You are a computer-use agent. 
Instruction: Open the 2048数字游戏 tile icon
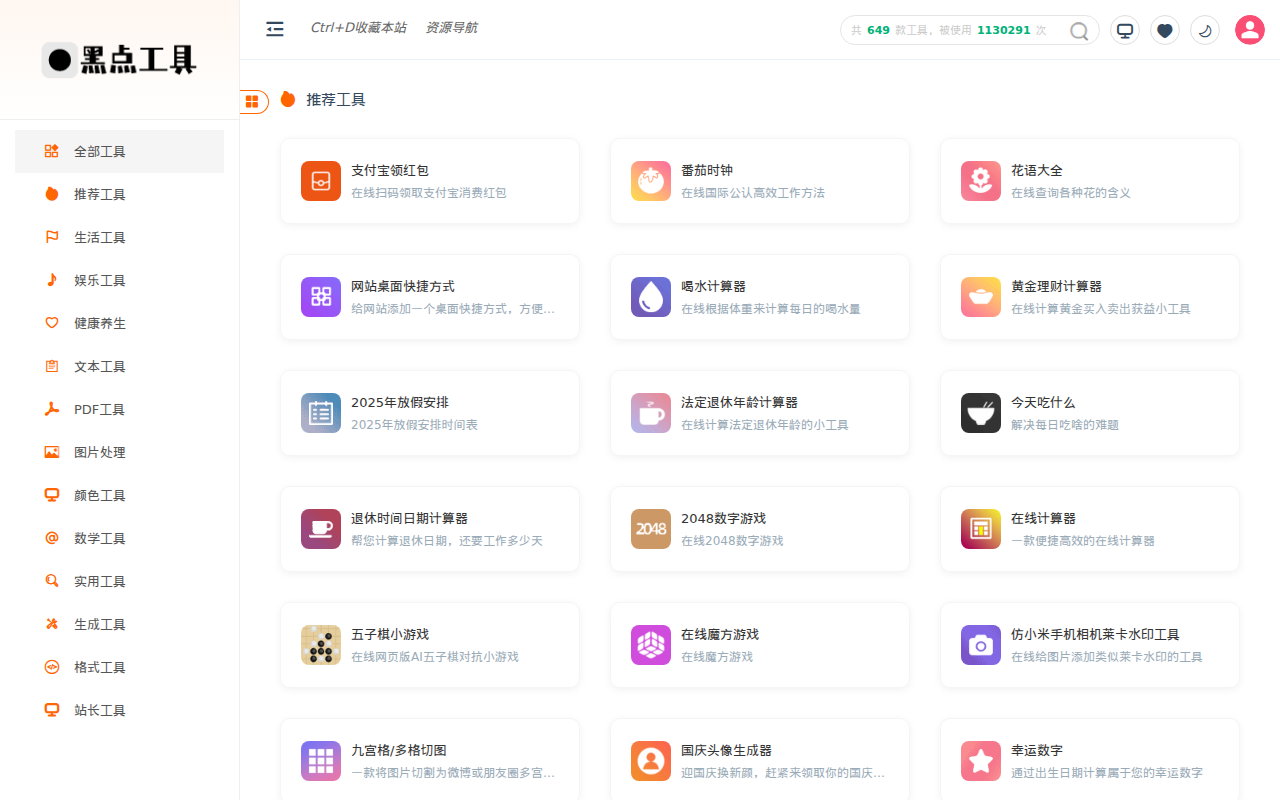650,529
